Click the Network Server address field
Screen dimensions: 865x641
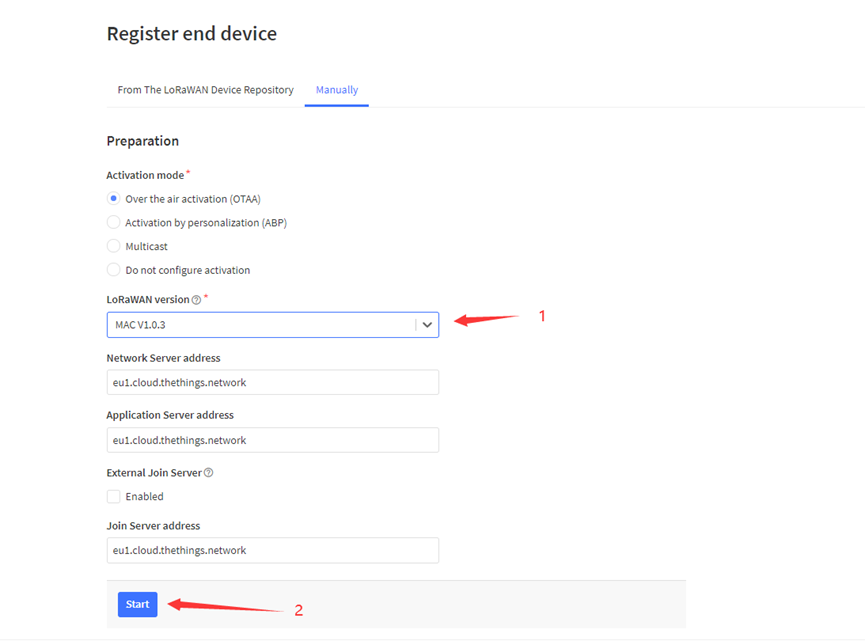pyautogui.click(x=273, y=382)
